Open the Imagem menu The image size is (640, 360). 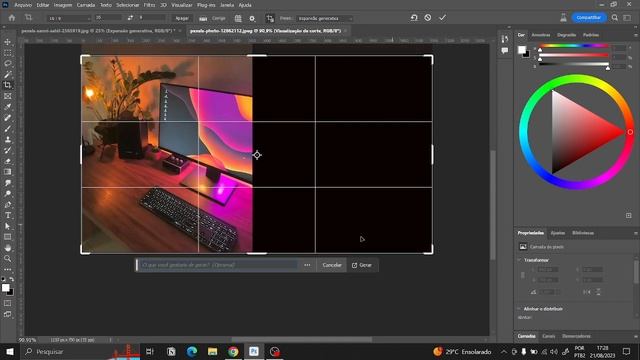point(63,5)
